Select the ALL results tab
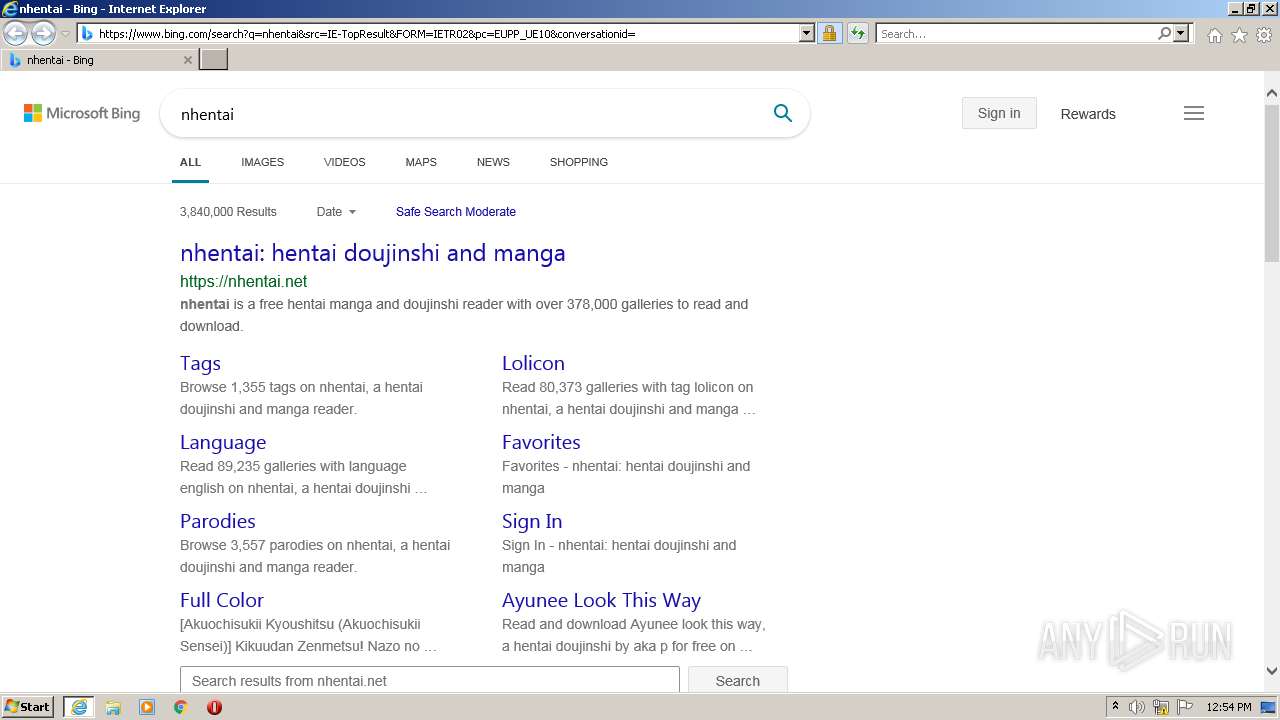Screen dimensions: 1280x720 (x=190, y=162)
